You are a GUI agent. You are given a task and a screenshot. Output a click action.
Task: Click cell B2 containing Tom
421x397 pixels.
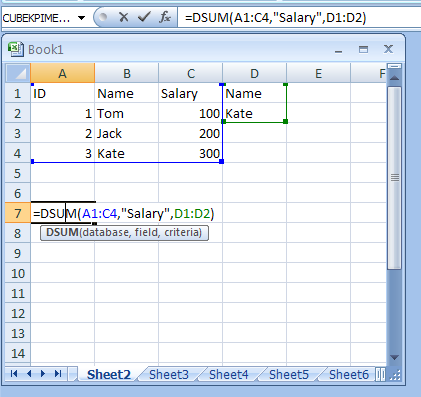[x=127, y=113]
